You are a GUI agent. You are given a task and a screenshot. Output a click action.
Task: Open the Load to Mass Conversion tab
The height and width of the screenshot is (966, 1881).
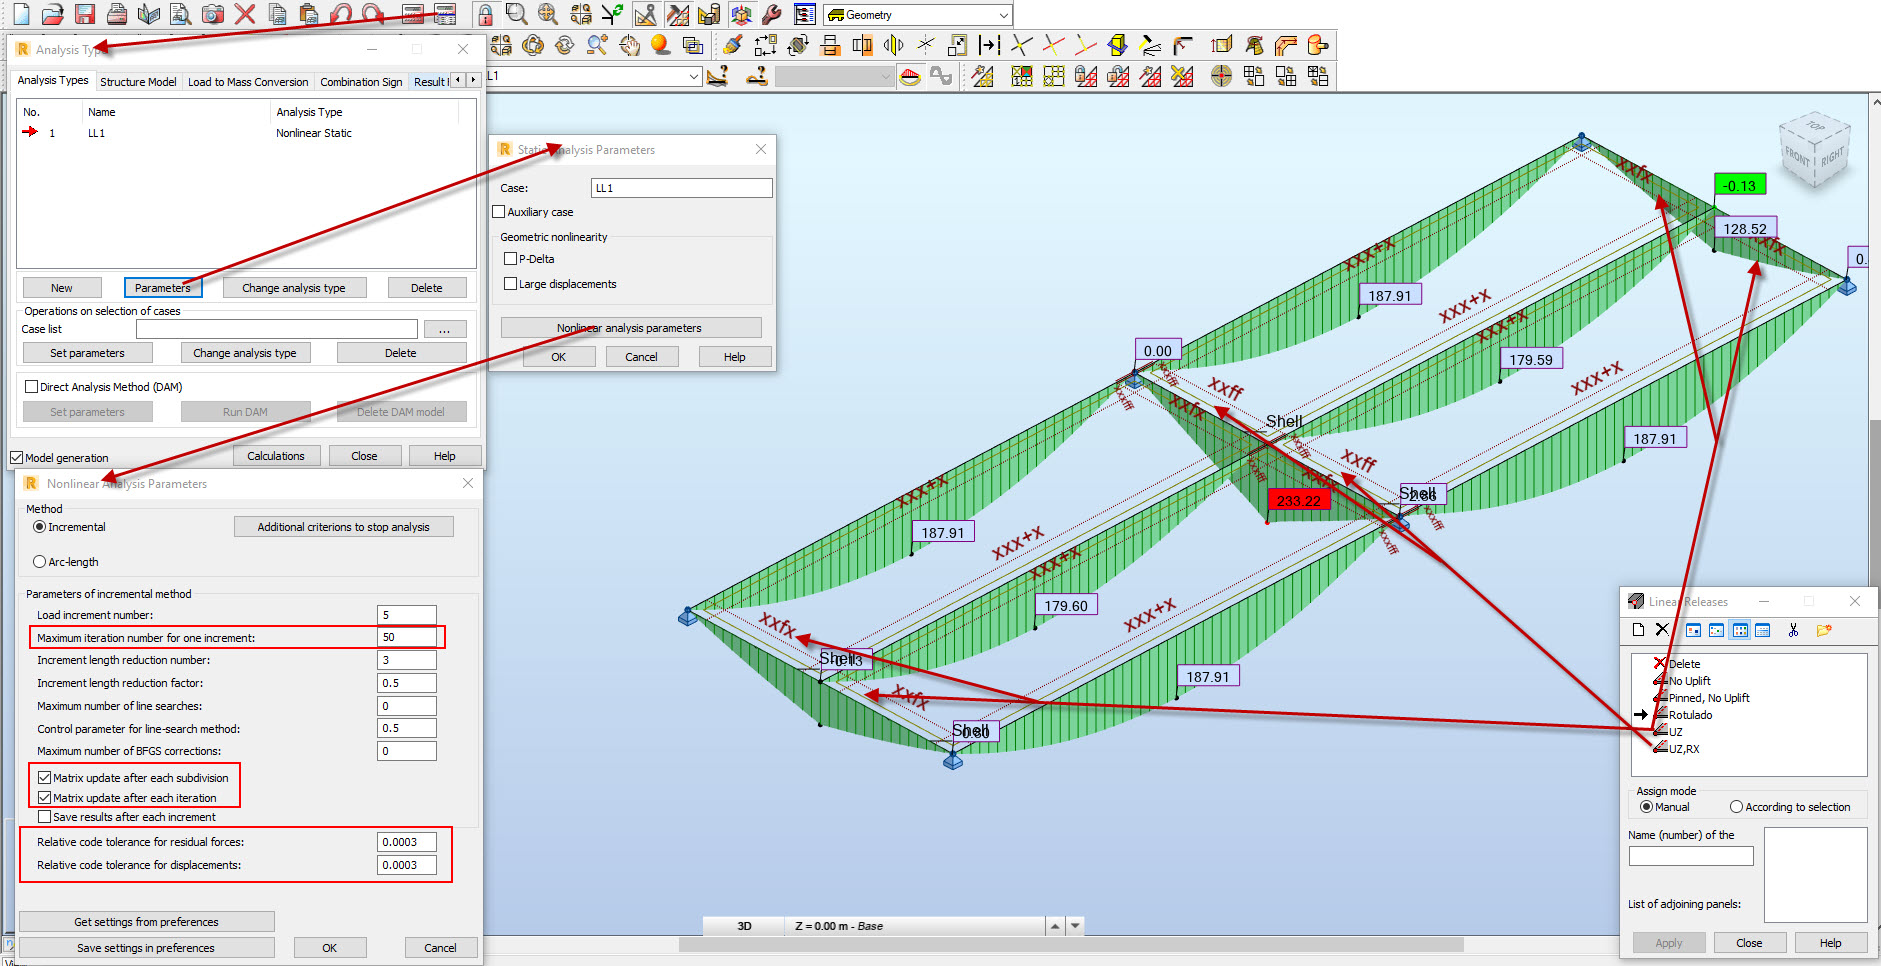click(x=248, y=82)
